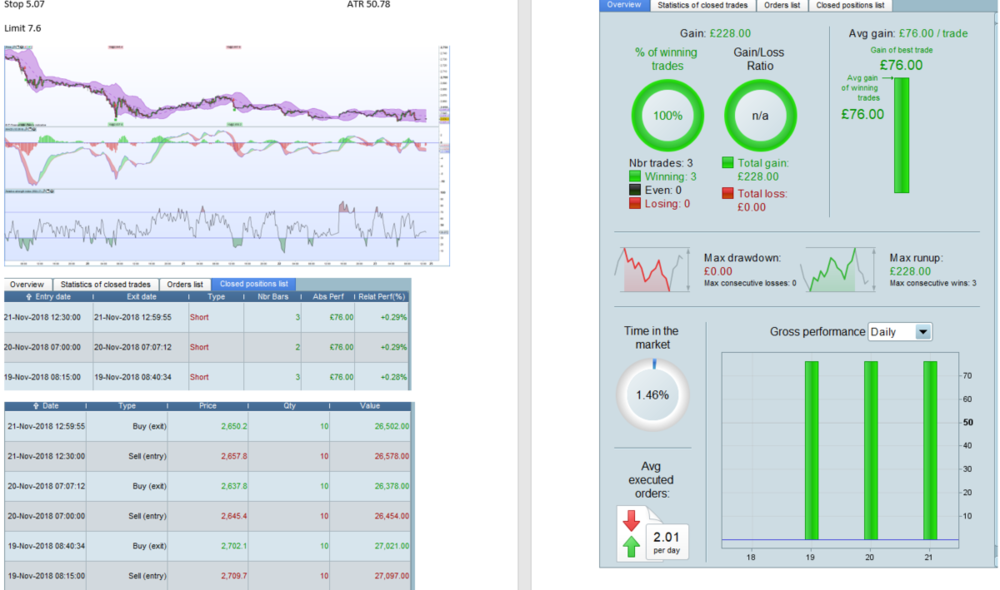
Task: Click the green performance bar for day 20
Action: click(x=871, y=450)
